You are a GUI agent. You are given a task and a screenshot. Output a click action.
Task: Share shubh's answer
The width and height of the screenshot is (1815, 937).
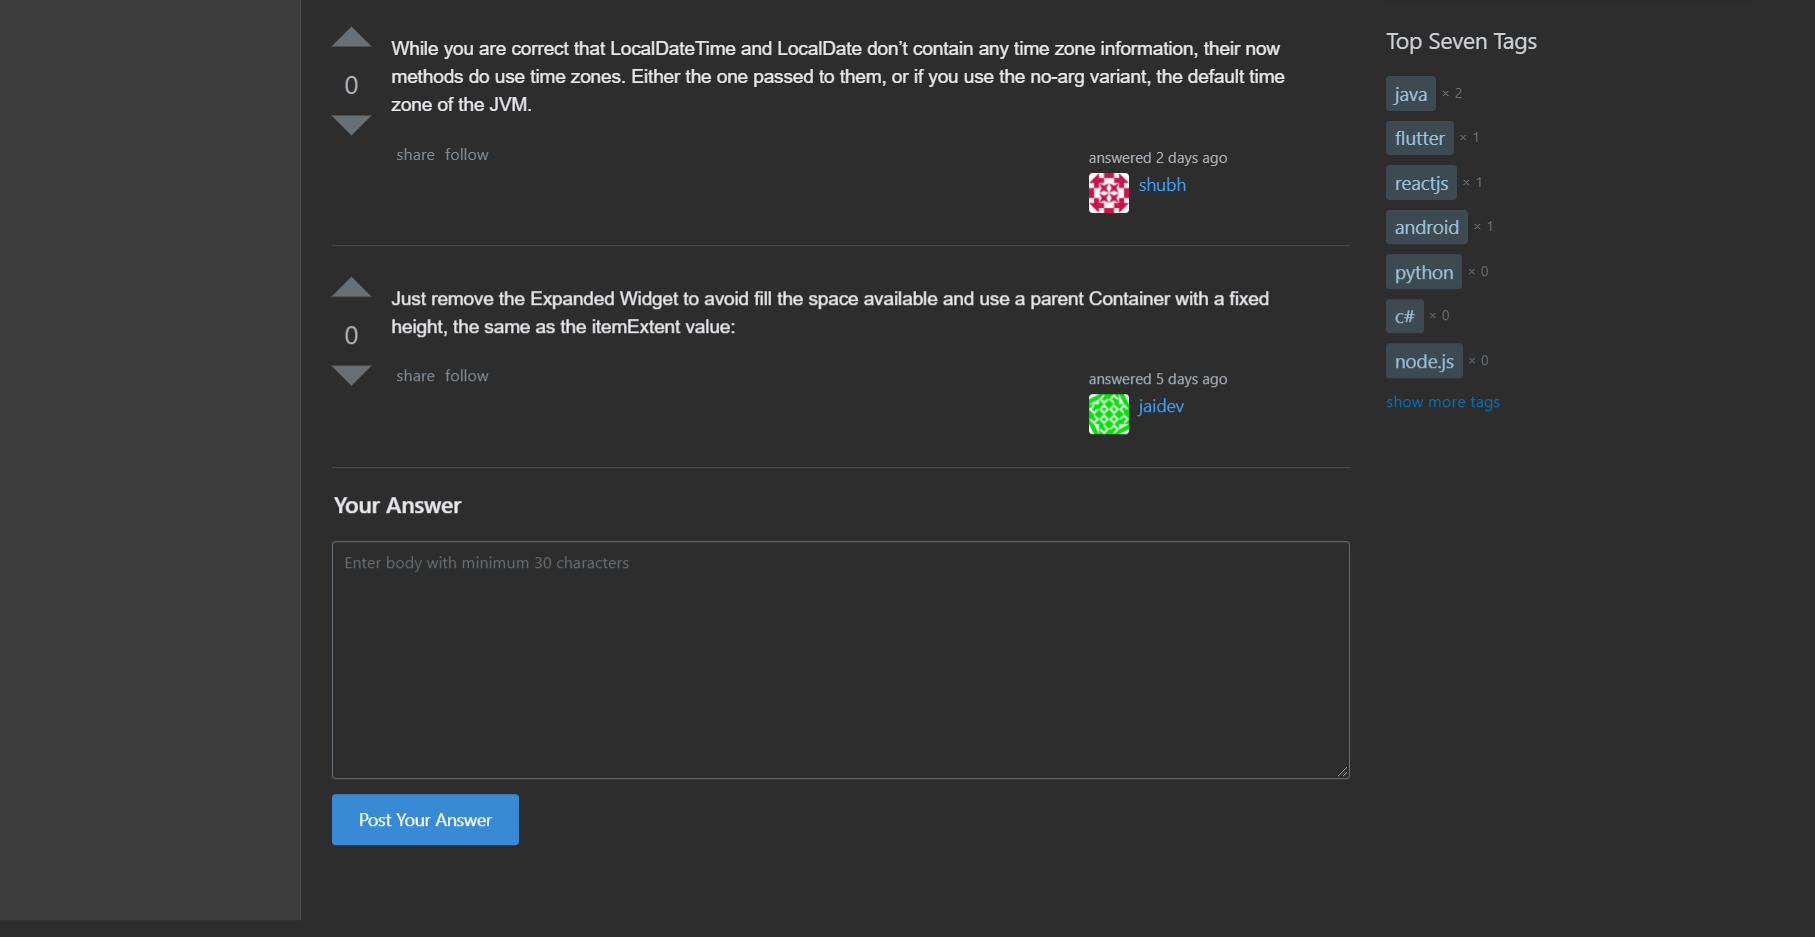(x=415, y=154)
